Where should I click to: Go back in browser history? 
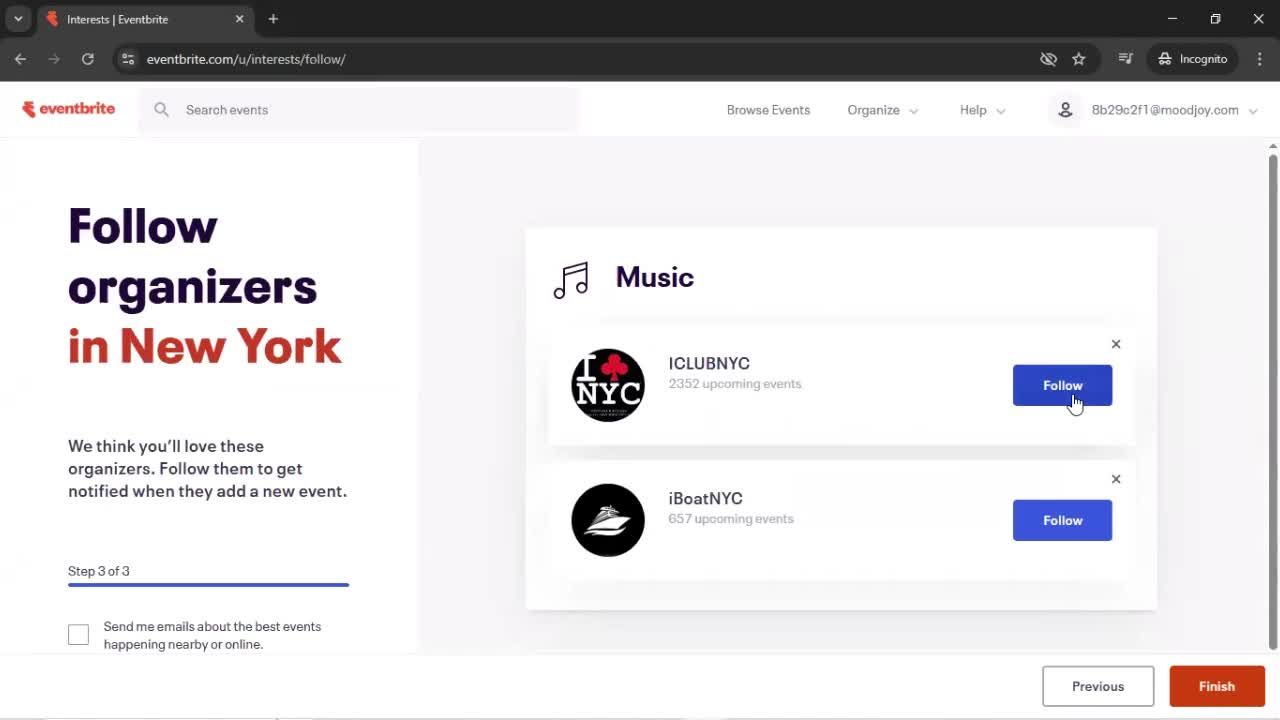click(x=20, y=59)
